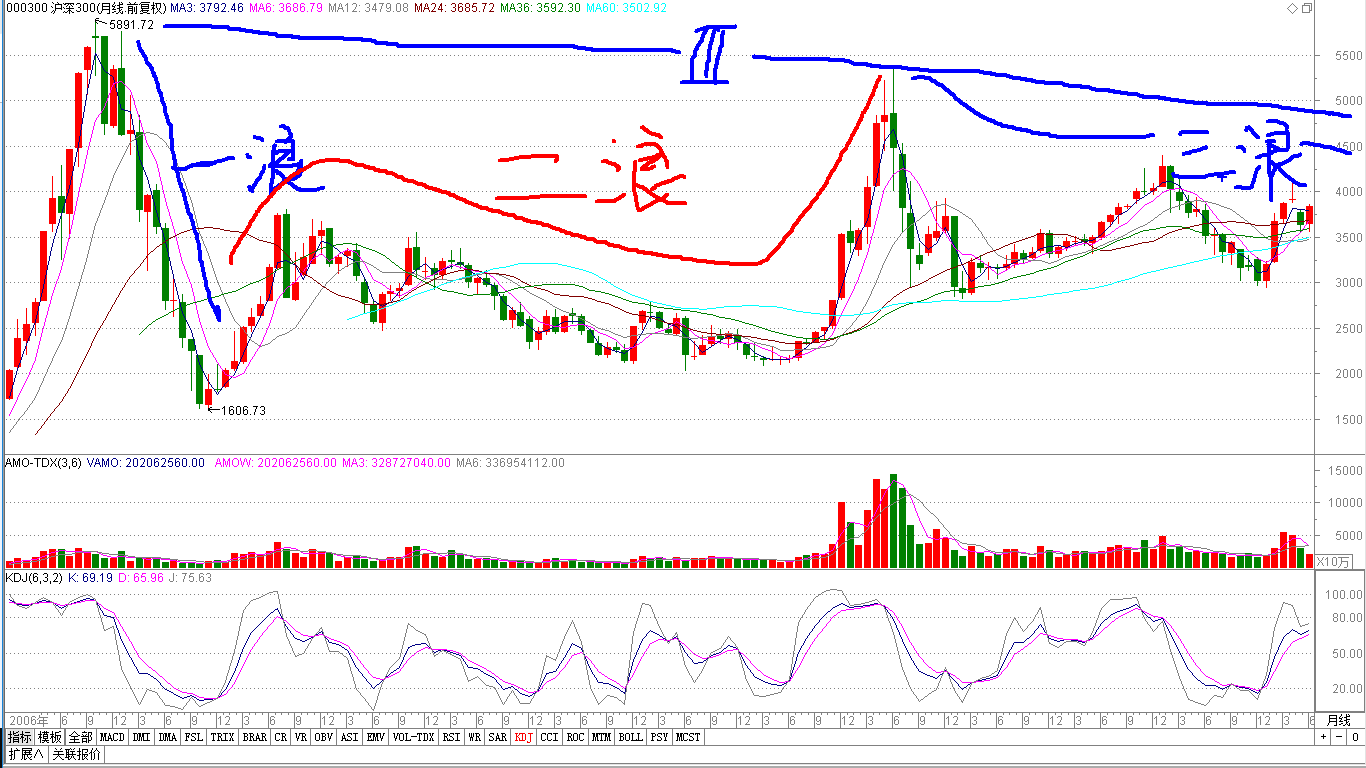Click the D: 65.96 value

[142, 578]
